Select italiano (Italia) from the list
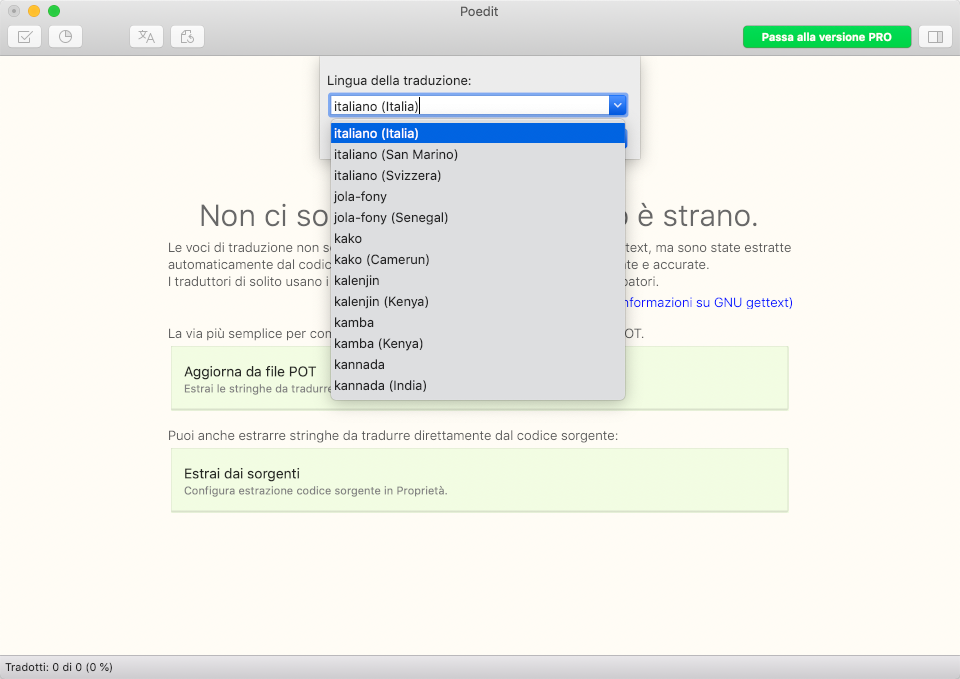This screenshot has height=679, width=960. pyautogui.click(x=478, y=133)
